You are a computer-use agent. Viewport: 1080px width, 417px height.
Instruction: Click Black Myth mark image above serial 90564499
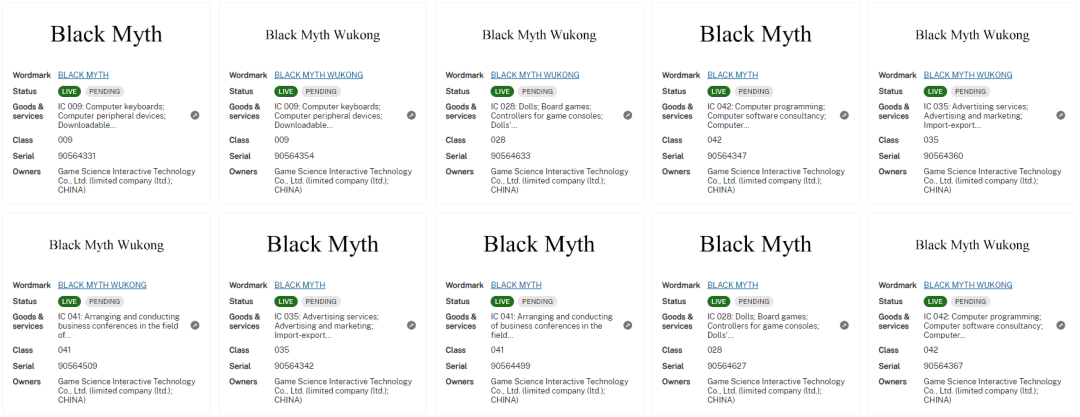539,244
